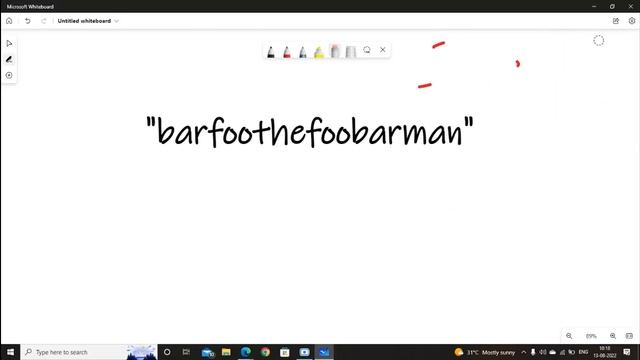Open the Create add menu
Viewport: 640px width, 360px height.
pos(9,76)
